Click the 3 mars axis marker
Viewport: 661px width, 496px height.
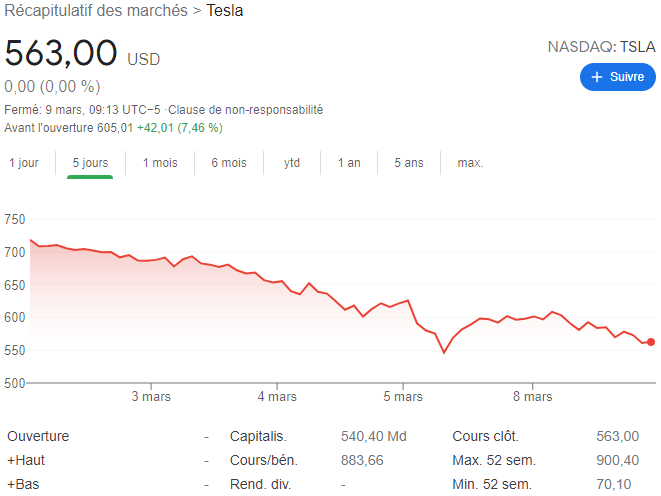point(151,397)
